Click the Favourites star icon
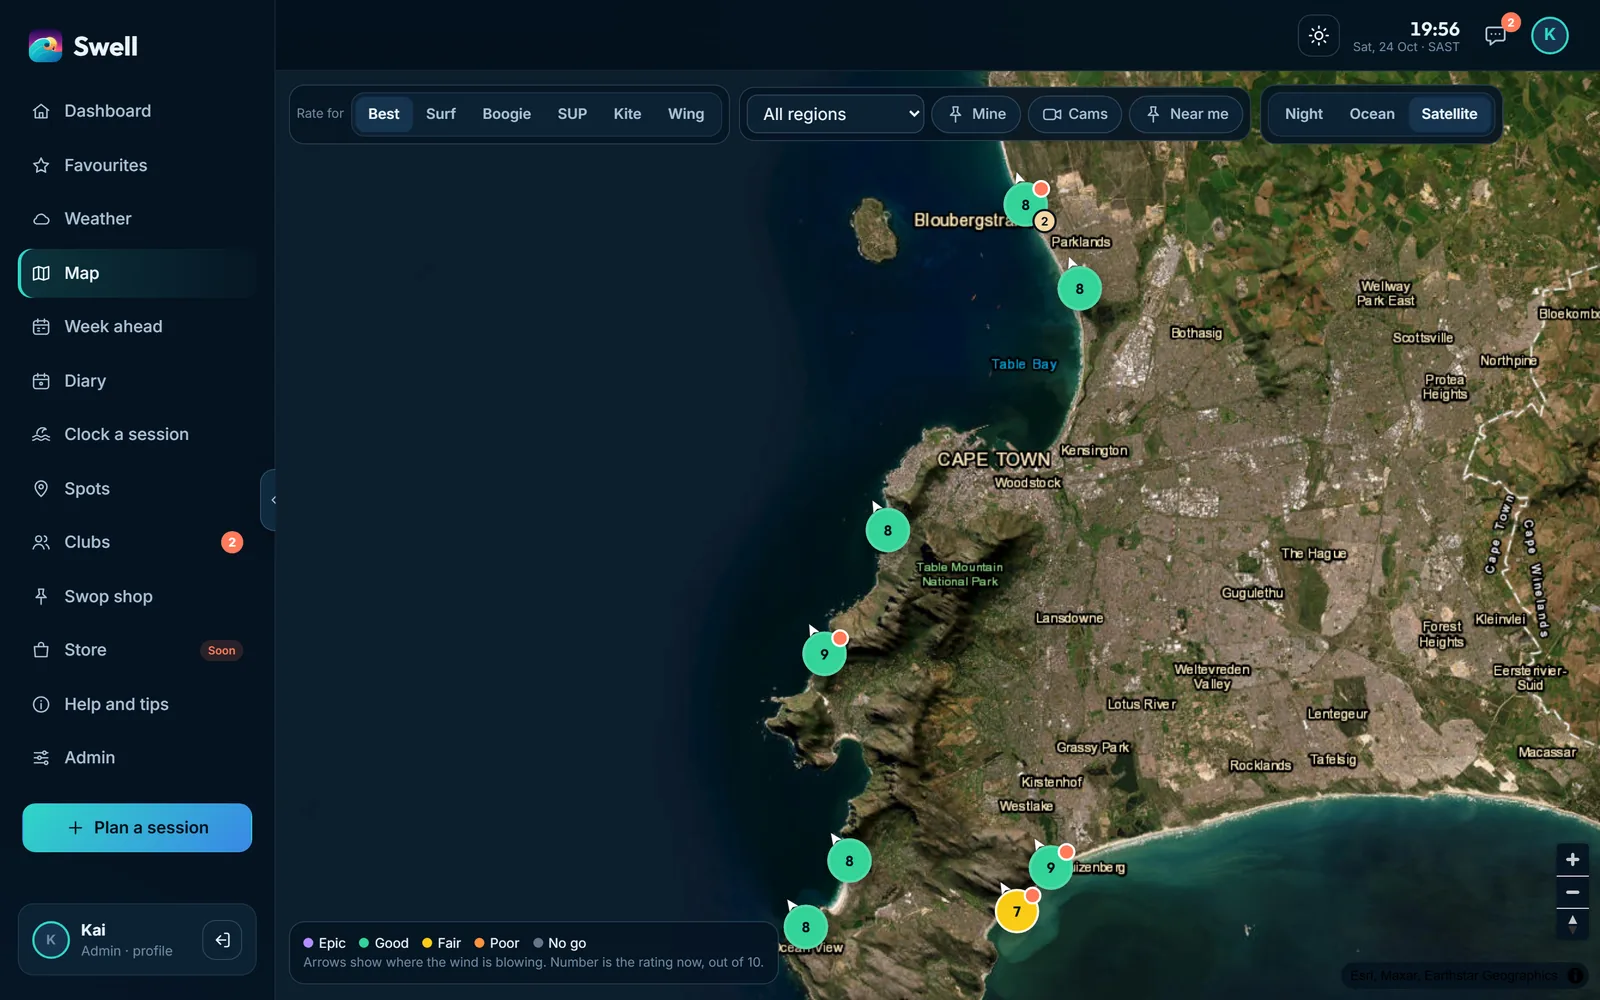Screen dimensions: 1600x1000 41,165
